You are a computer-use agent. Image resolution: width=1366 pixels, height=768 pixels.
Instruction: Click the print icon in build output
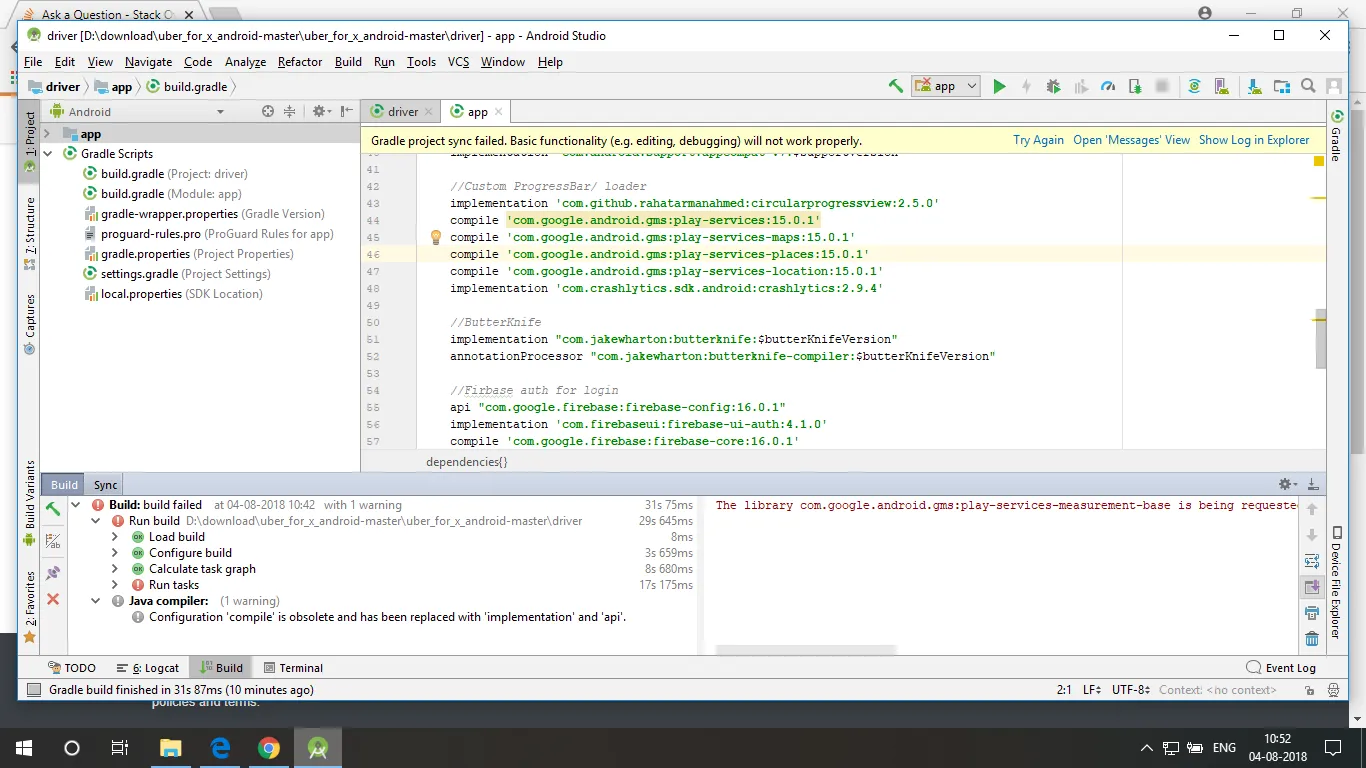1312,613
